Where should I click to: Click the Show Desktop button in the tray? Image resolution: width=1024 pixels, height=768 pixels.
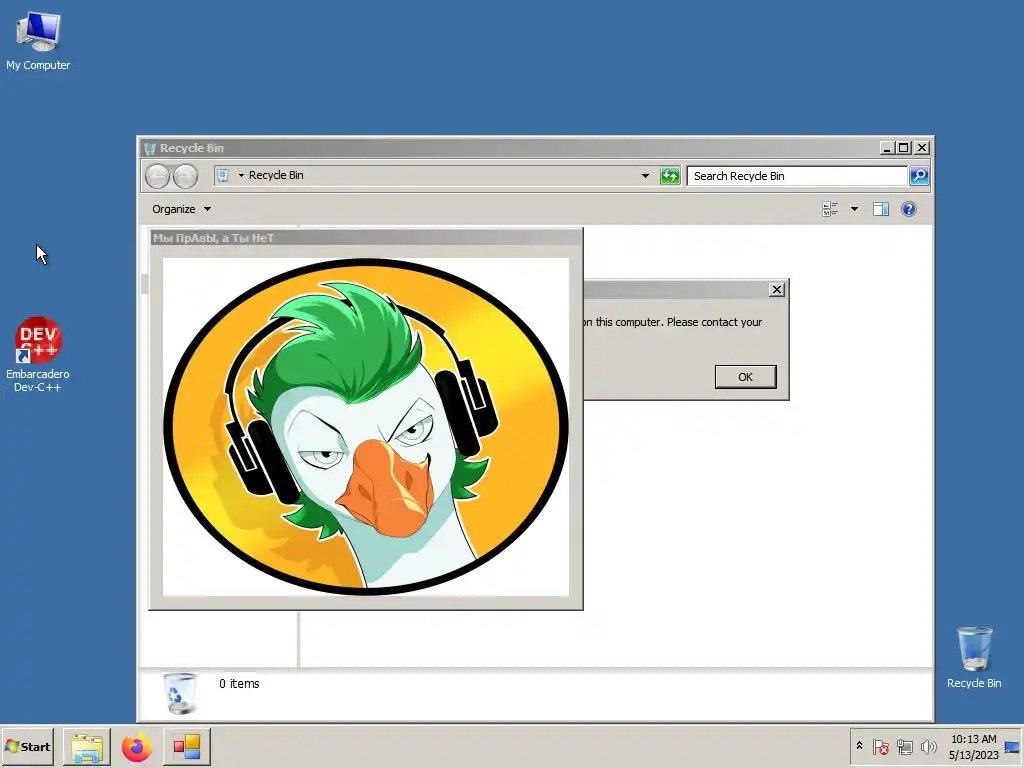(1013, 746)
